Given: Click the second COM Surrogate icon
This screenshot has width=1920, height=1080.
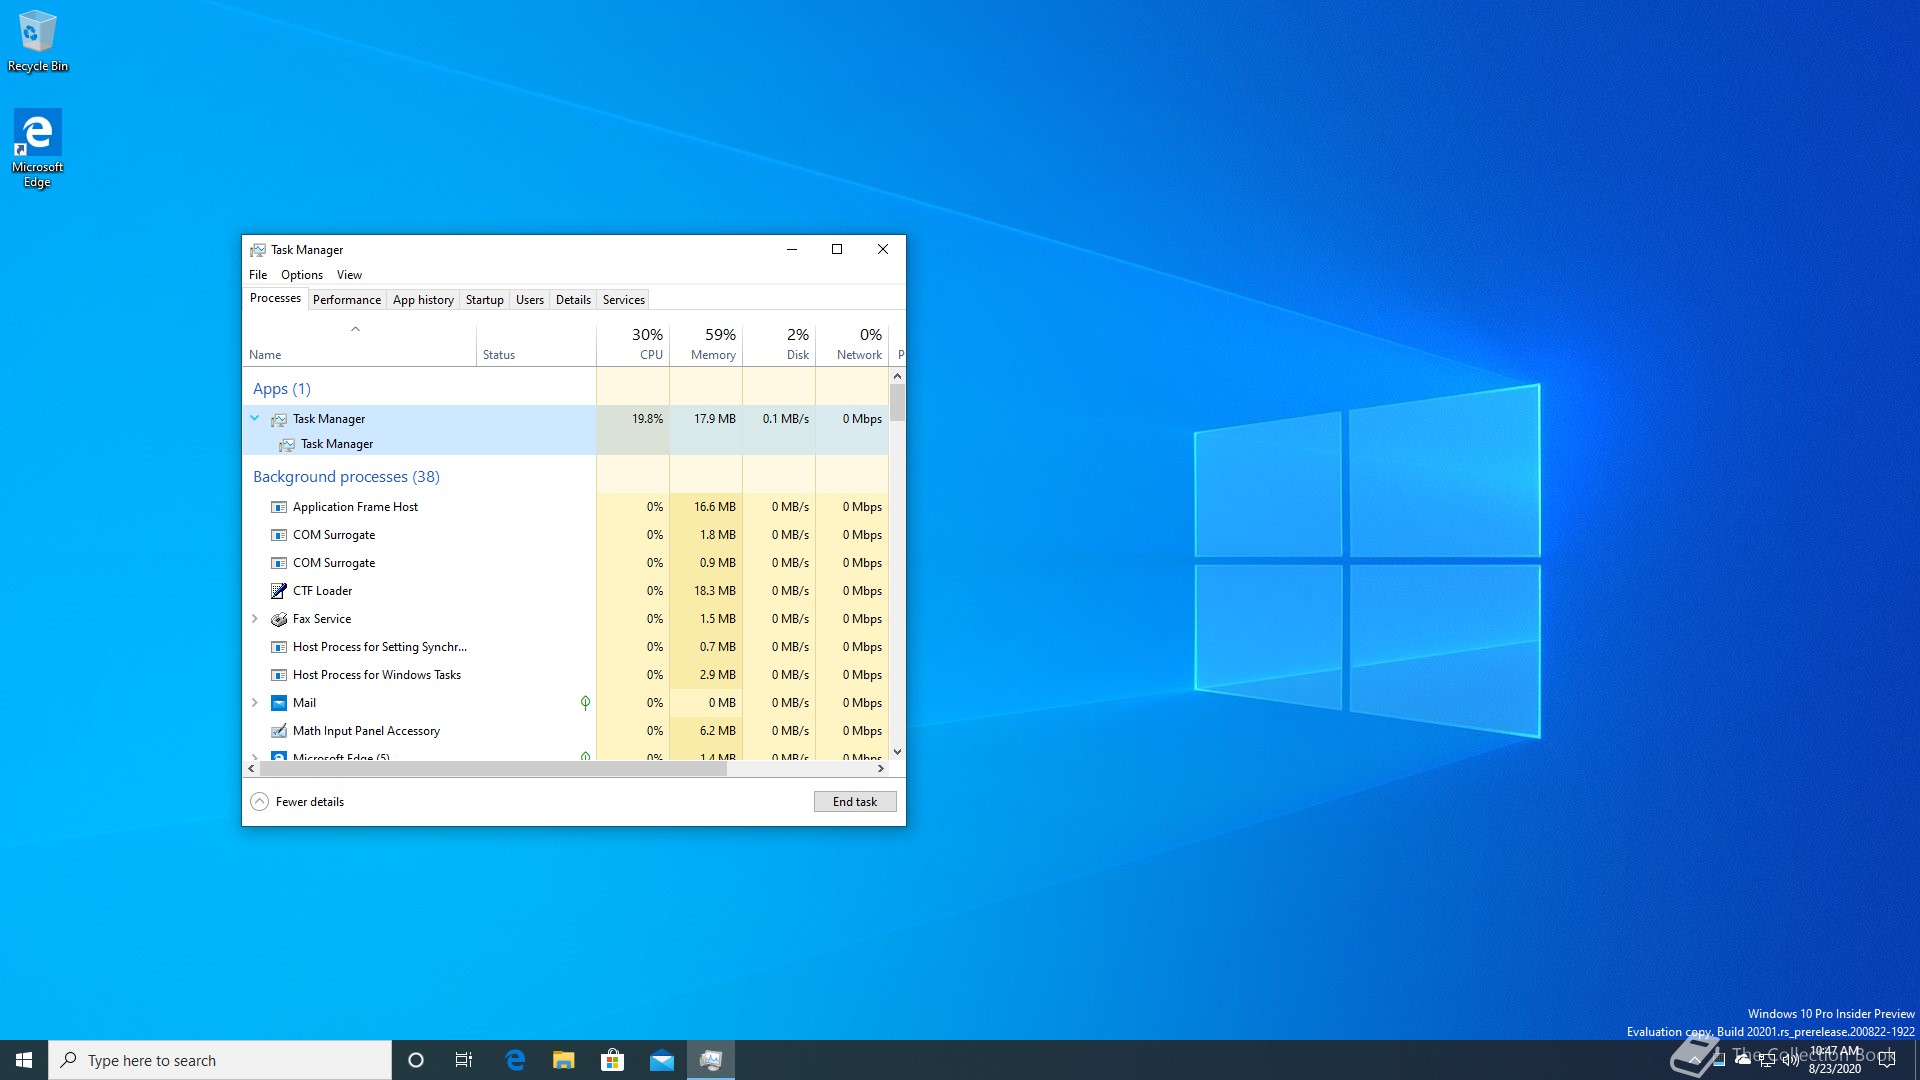Looking at the screenshot, I should coord(279,563).
